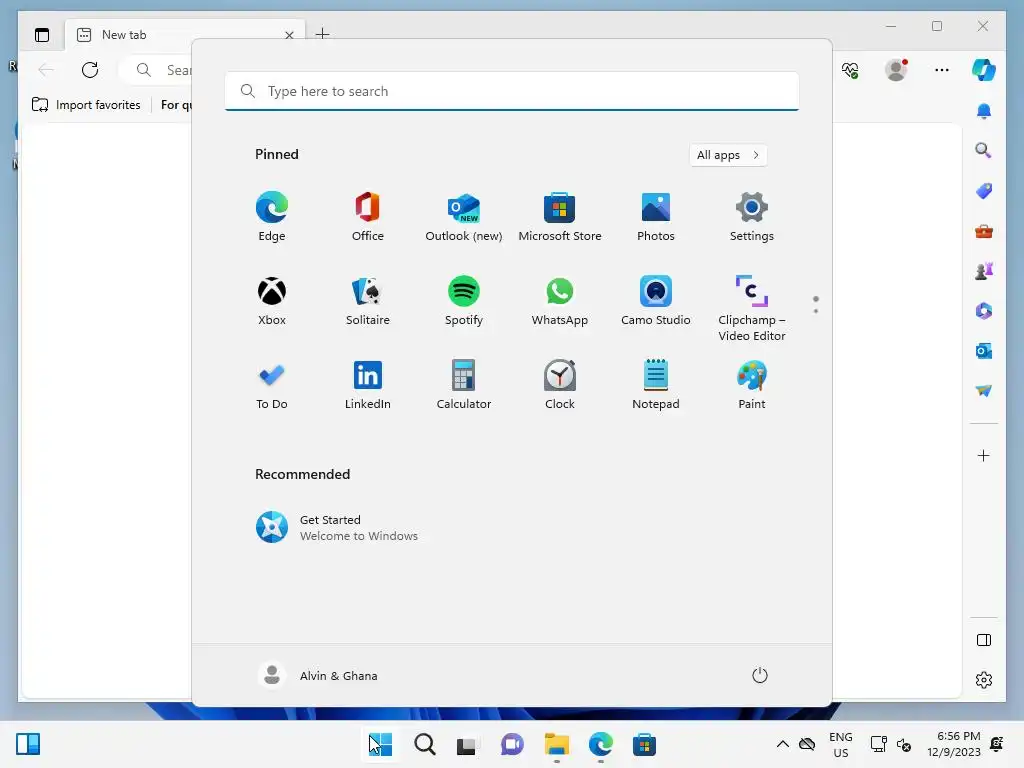Refresh the page in Edge

coord(90,70)
